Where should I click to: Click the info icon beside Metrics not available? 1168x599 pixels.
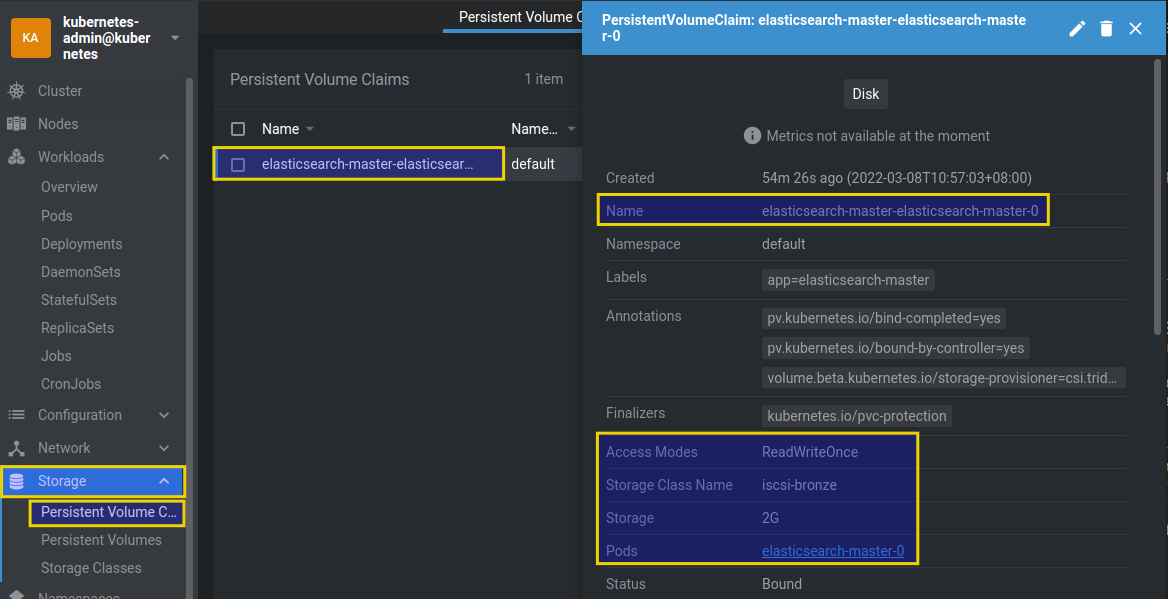(x=752, y=136)
